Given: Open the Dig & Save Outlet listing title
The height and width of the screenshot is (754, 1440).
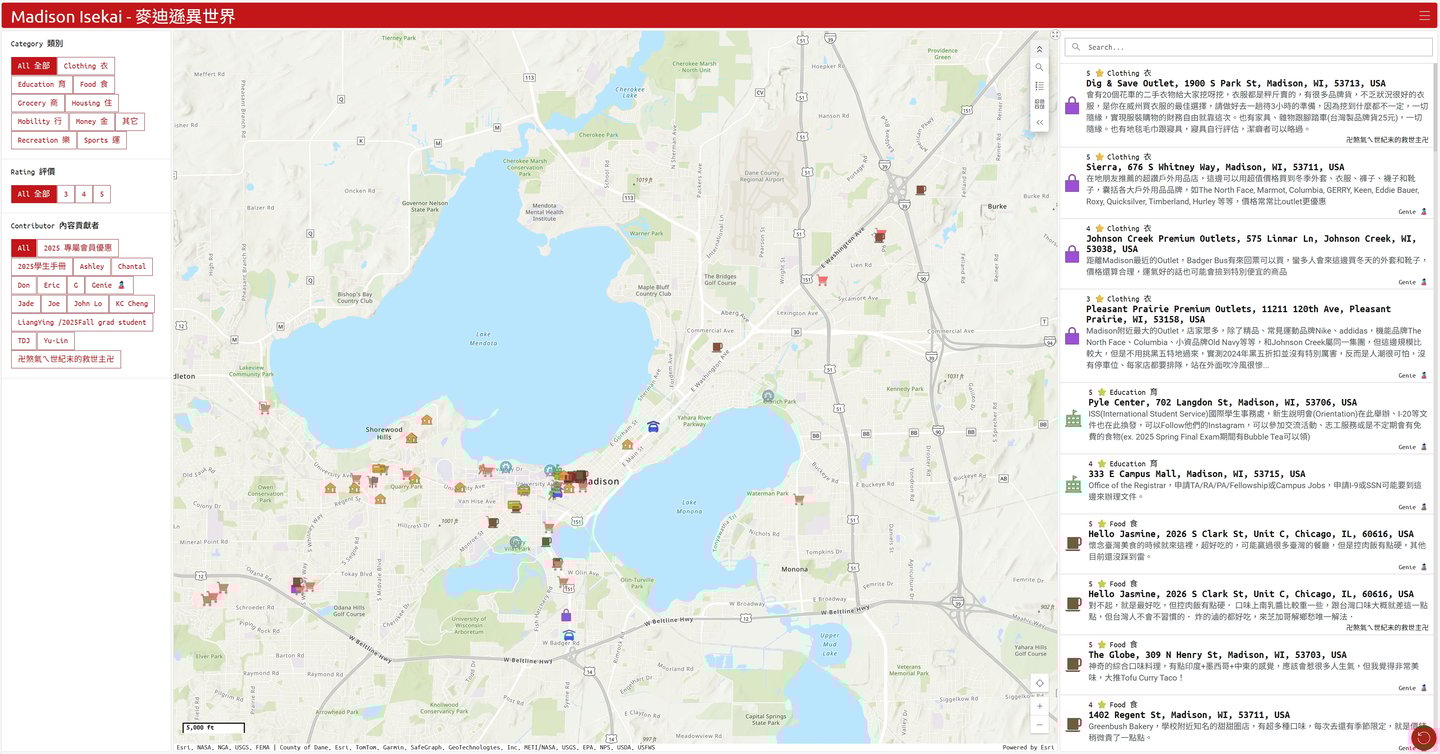Looking at the screenshot, I should 1236,84.
